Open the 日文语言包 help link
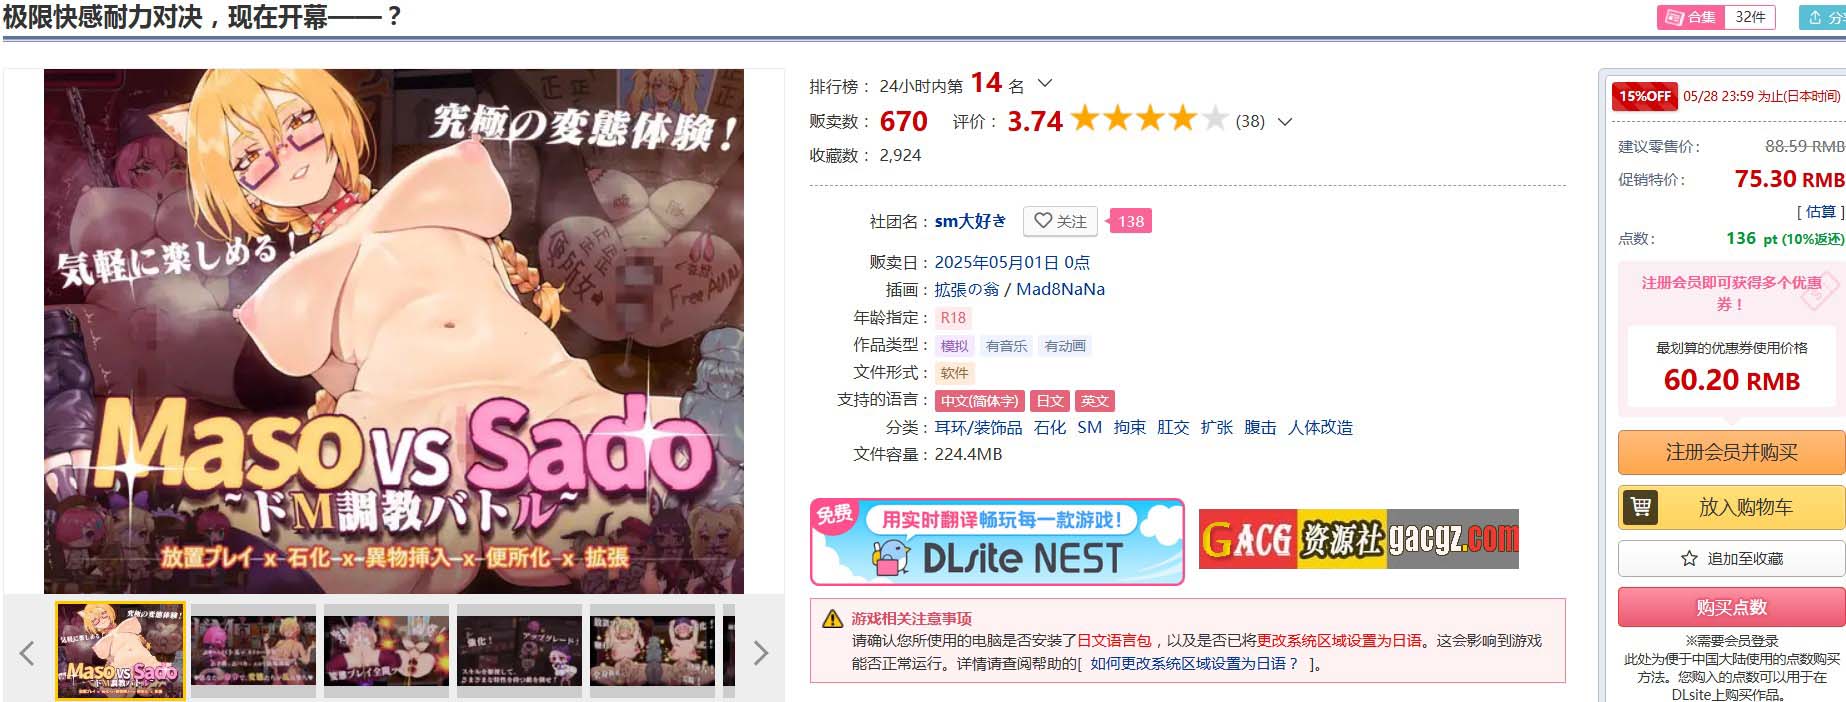 [1114, 640]
